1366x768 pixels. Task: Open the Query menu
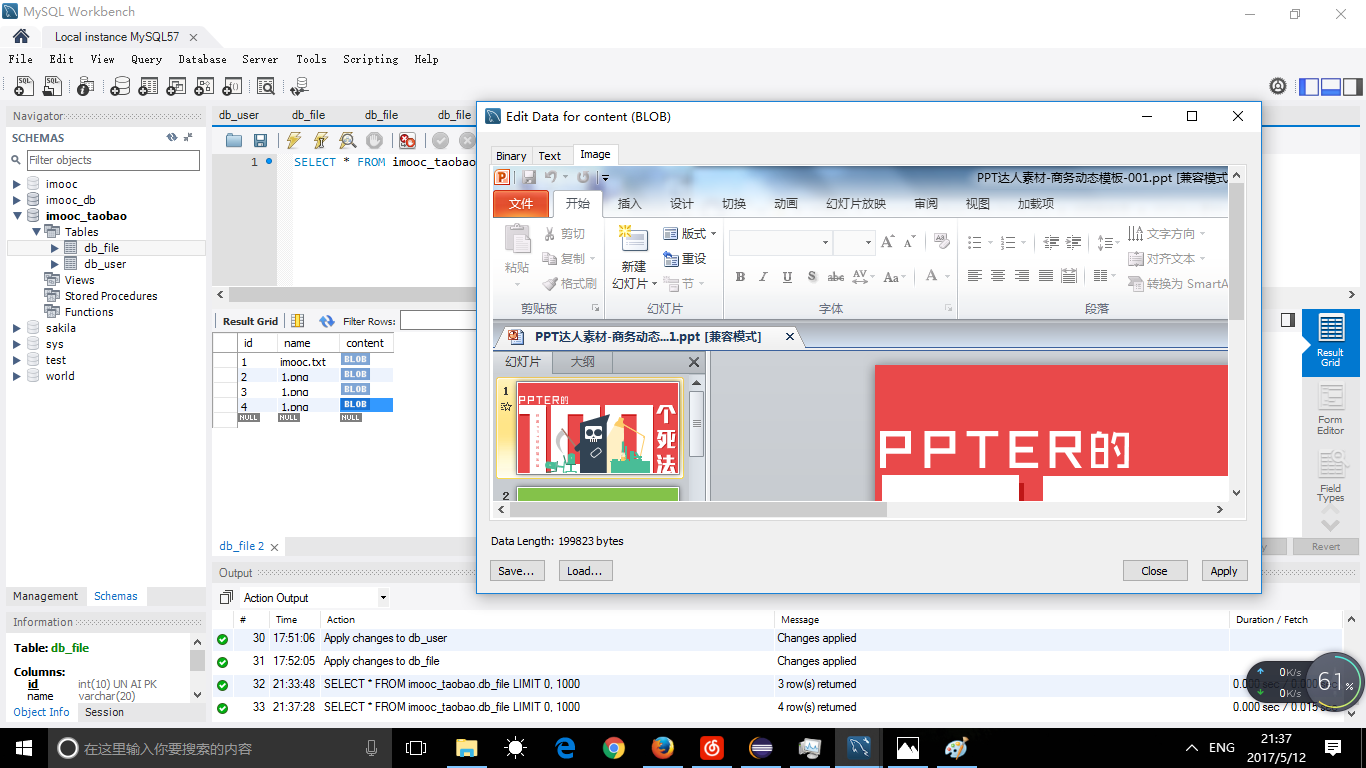(146, 59)
